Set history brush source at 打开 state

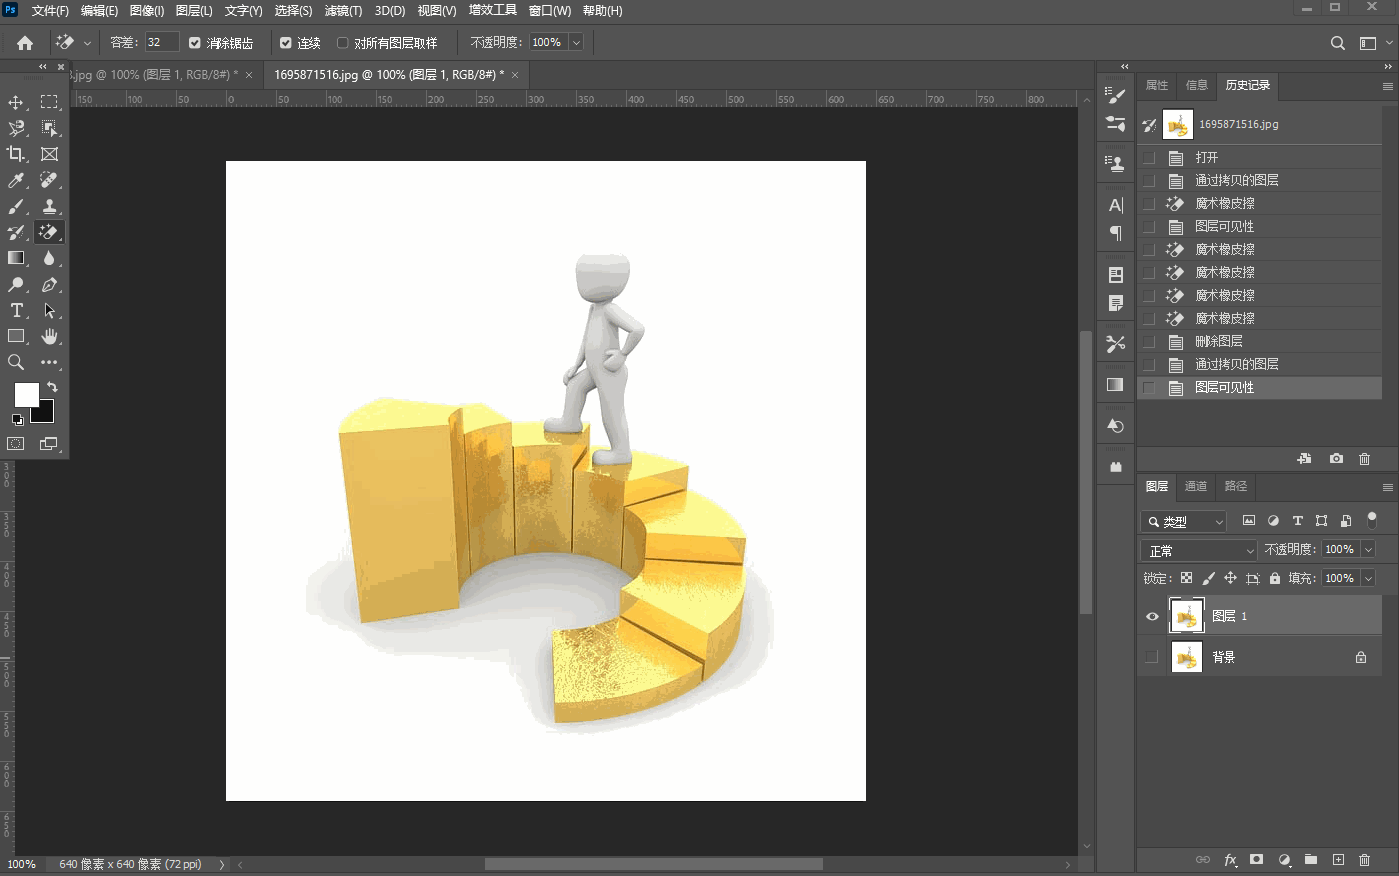coord(1149,158)
